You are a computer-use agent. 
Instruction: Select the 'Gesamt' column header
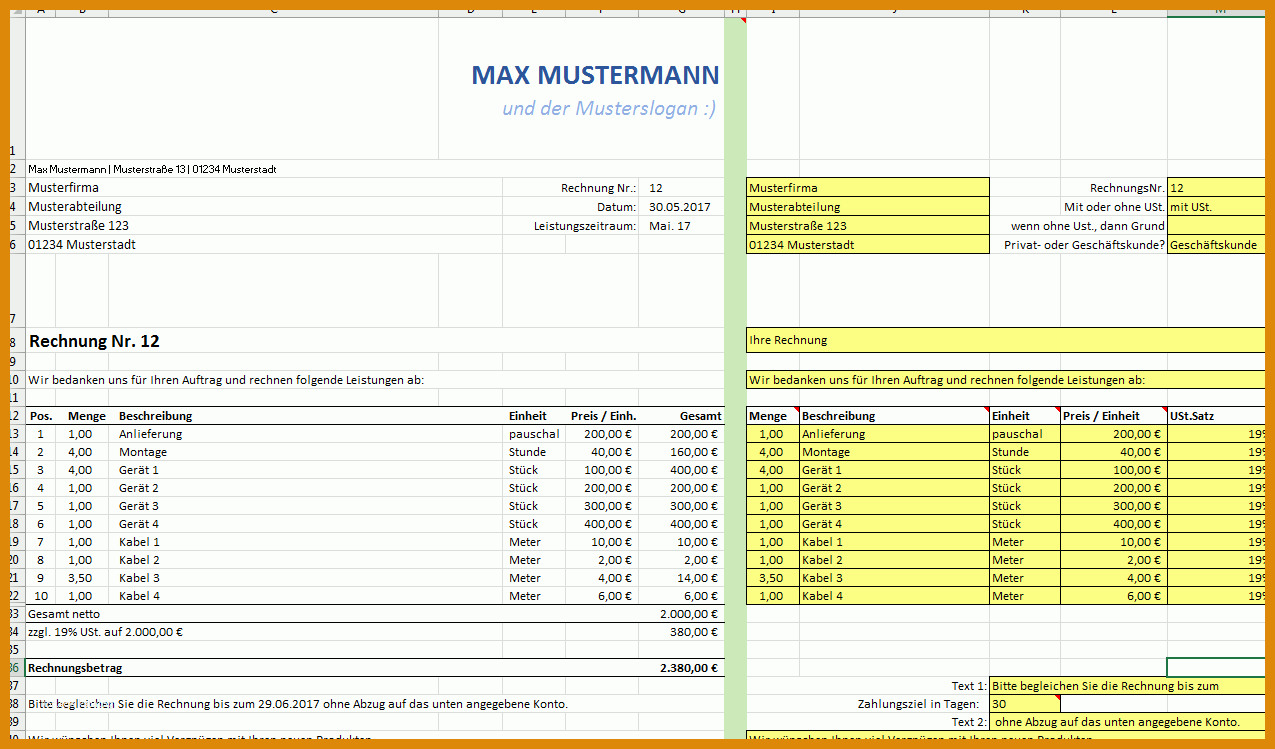(700, 416)
